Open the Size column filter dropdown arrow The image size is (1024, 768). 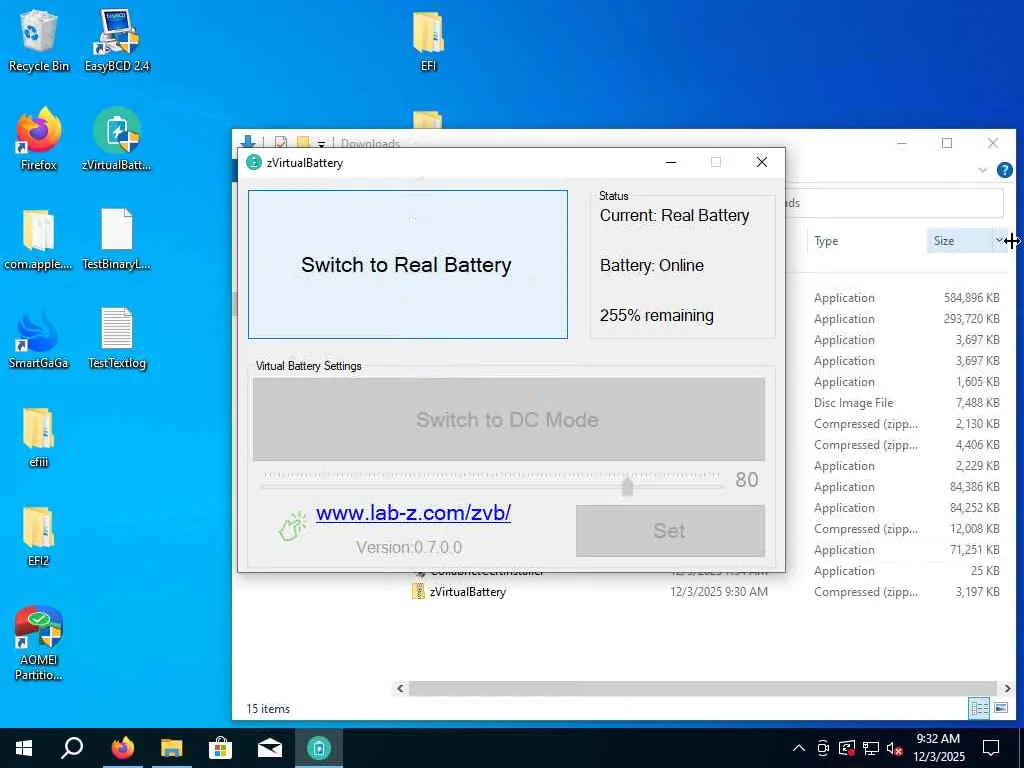(x=999, y=240)
